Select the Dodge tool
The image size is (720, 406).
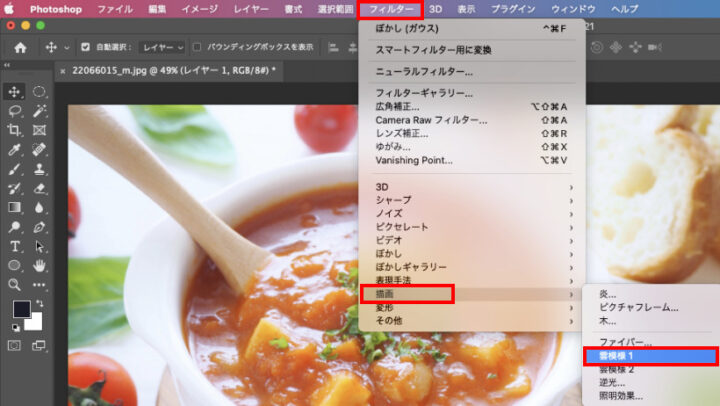[x=14, y=227]
